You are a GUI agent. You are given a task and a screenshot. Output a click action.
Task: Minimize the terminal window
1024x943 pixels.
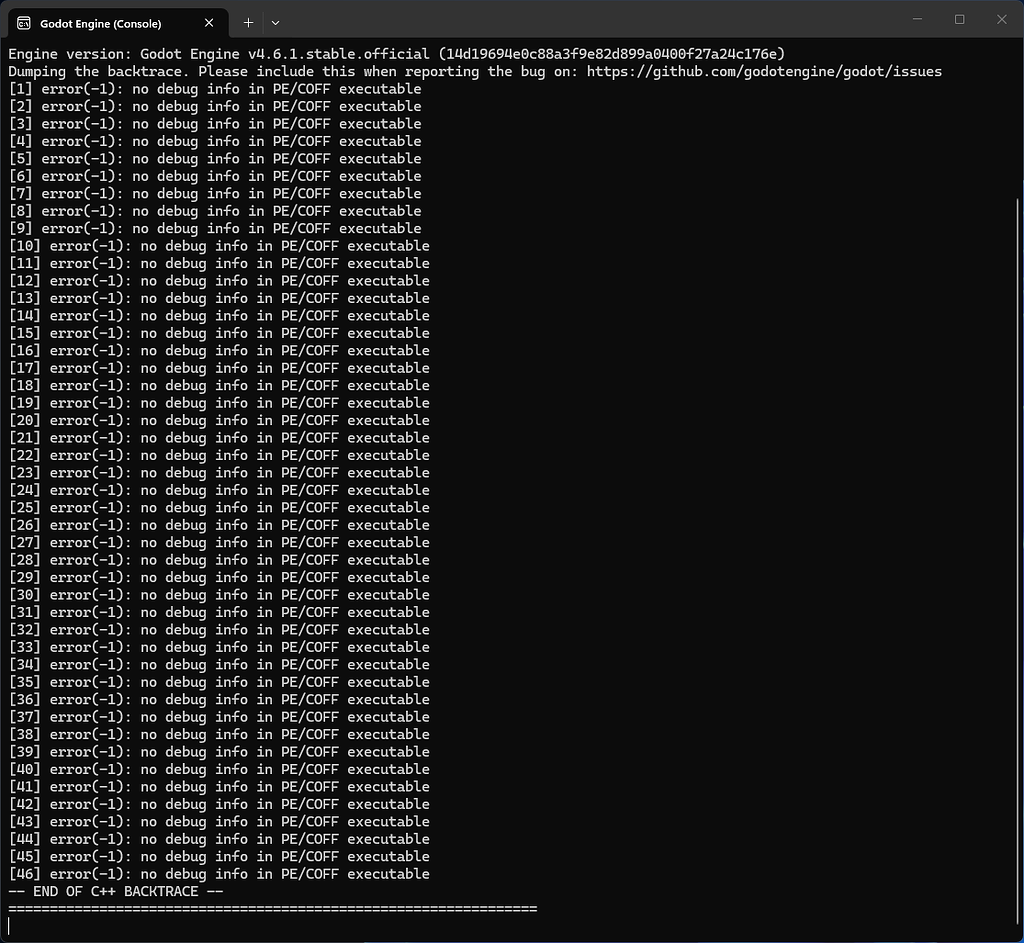point(918,20)
